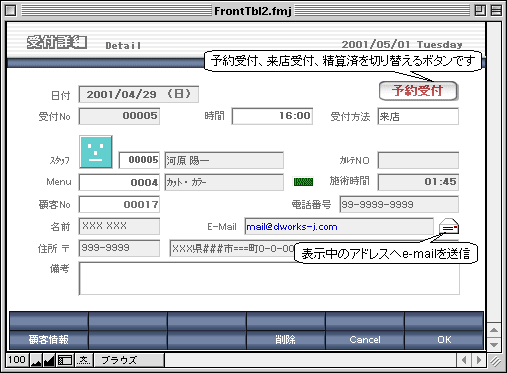507x373 pixels.
Task: Click the 備考 remarks text area
Action: 269,279
